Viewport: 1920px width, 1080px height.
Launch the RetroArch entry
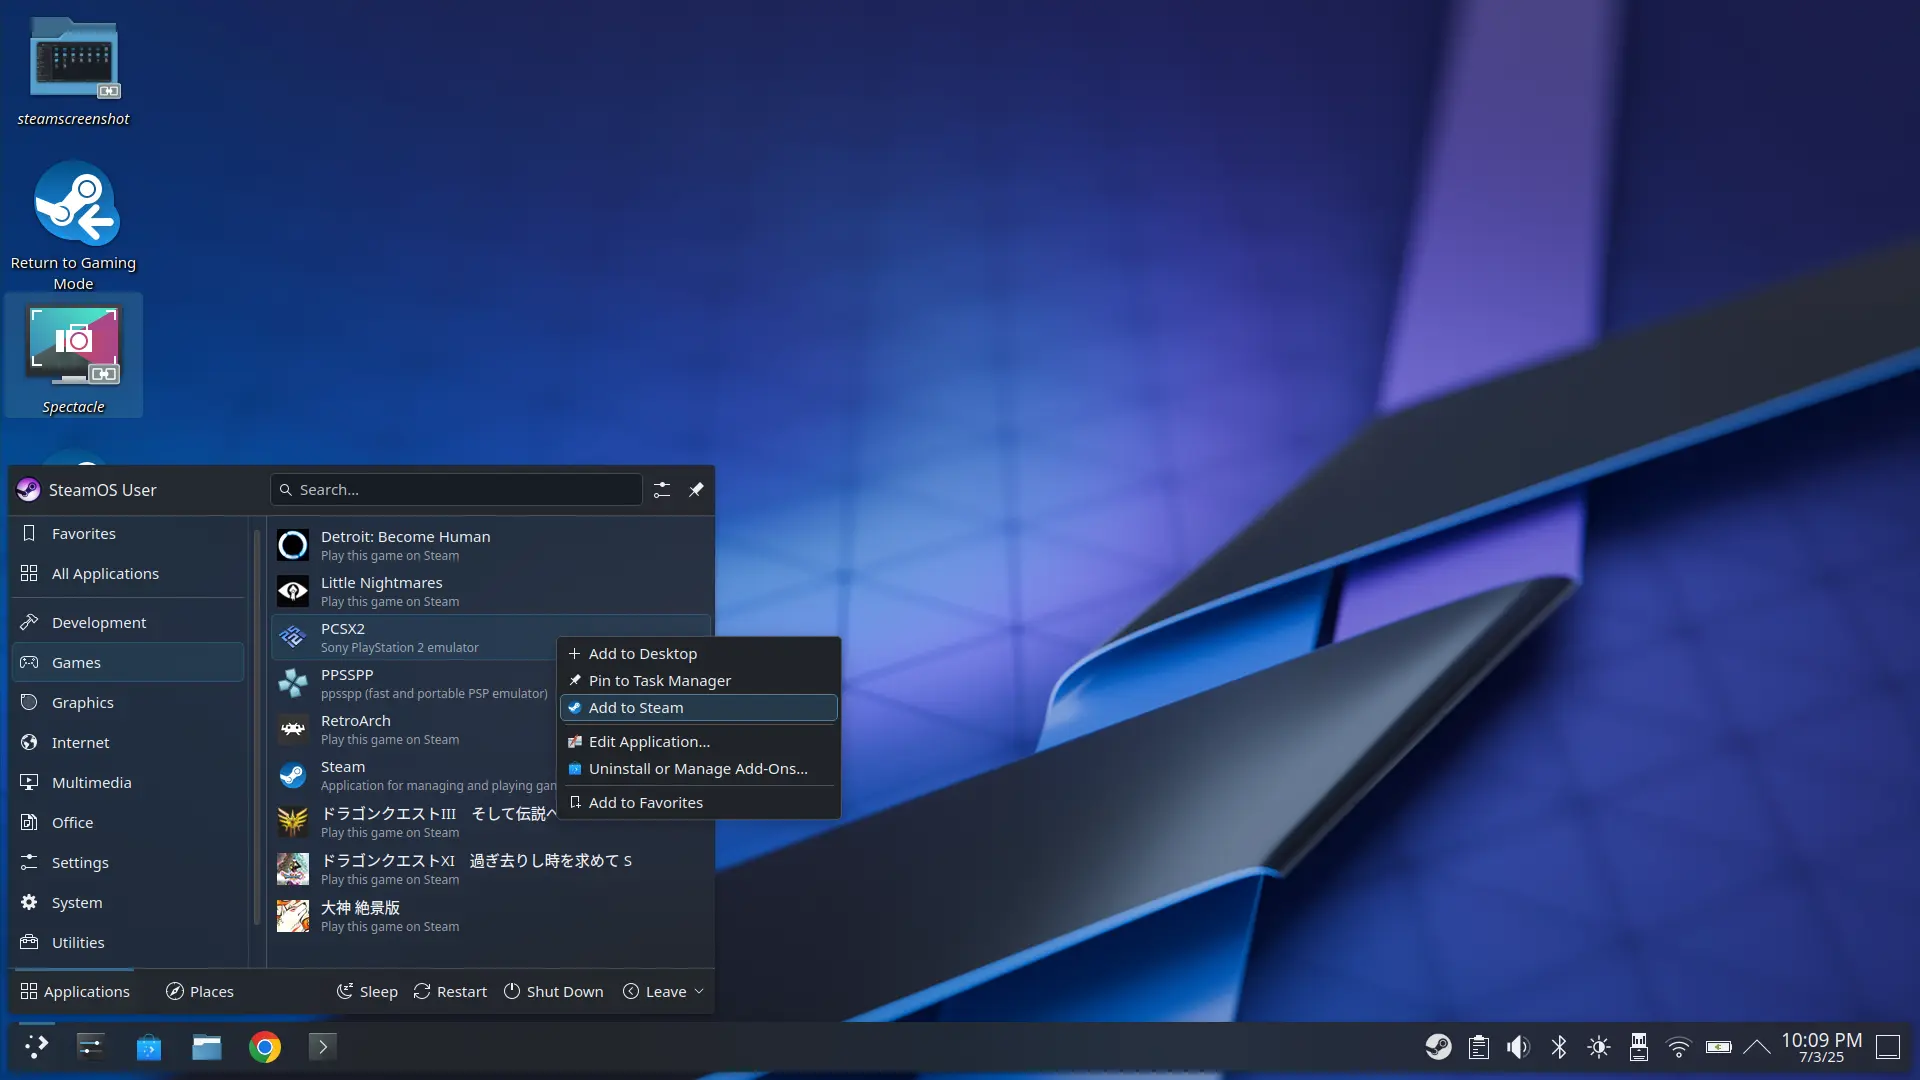click(413, 730)
